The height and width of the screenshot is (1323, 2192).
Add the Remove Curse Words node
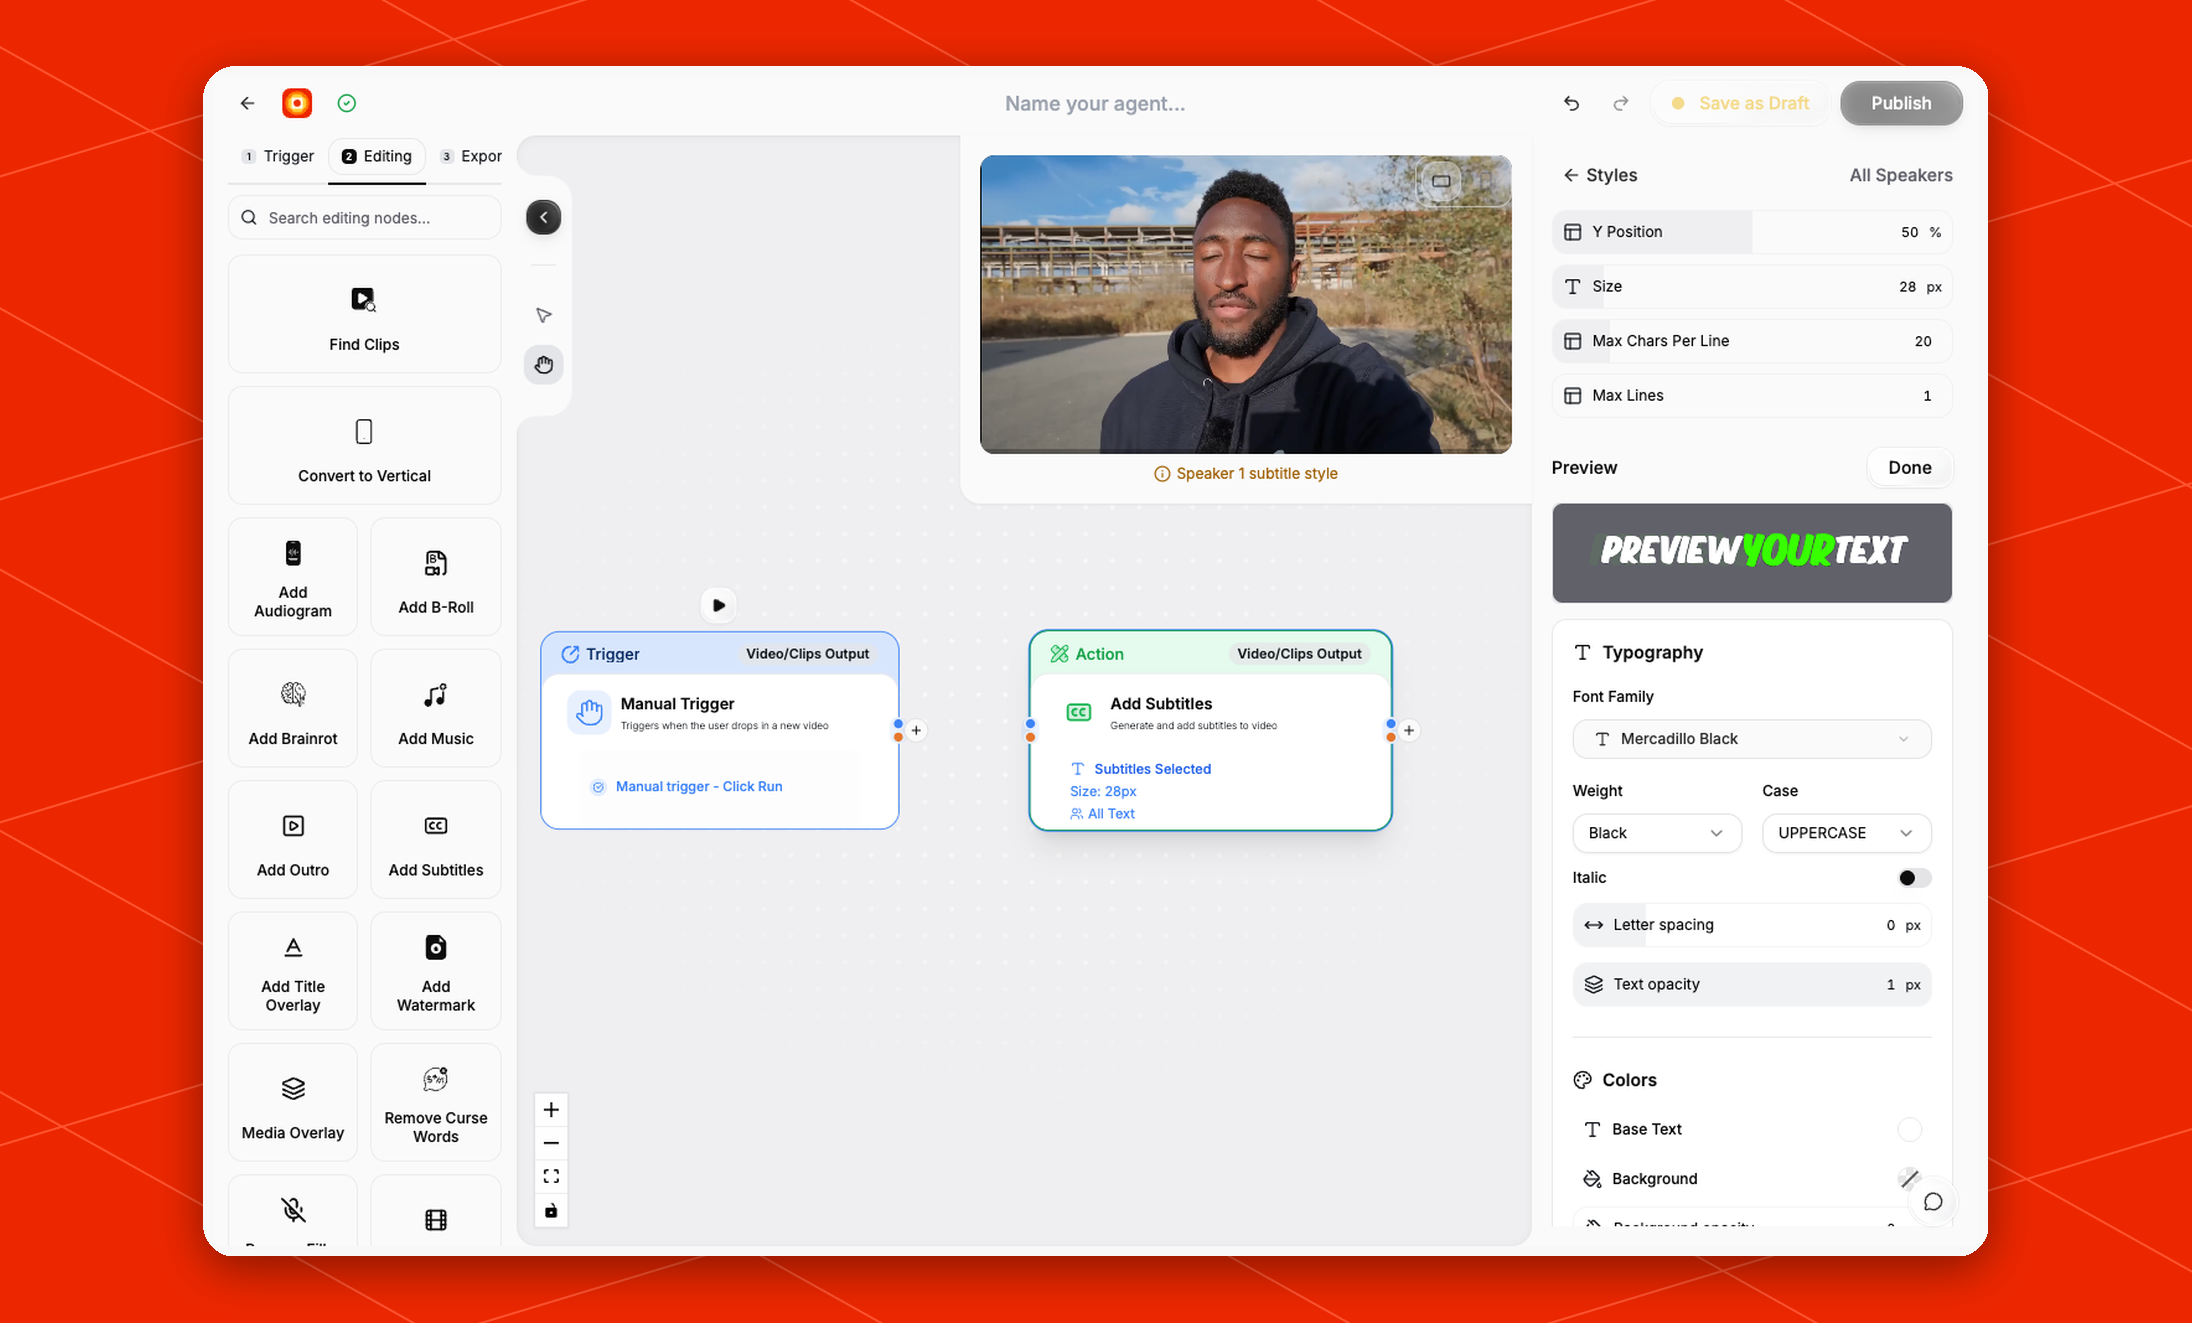click(436, 1103)
